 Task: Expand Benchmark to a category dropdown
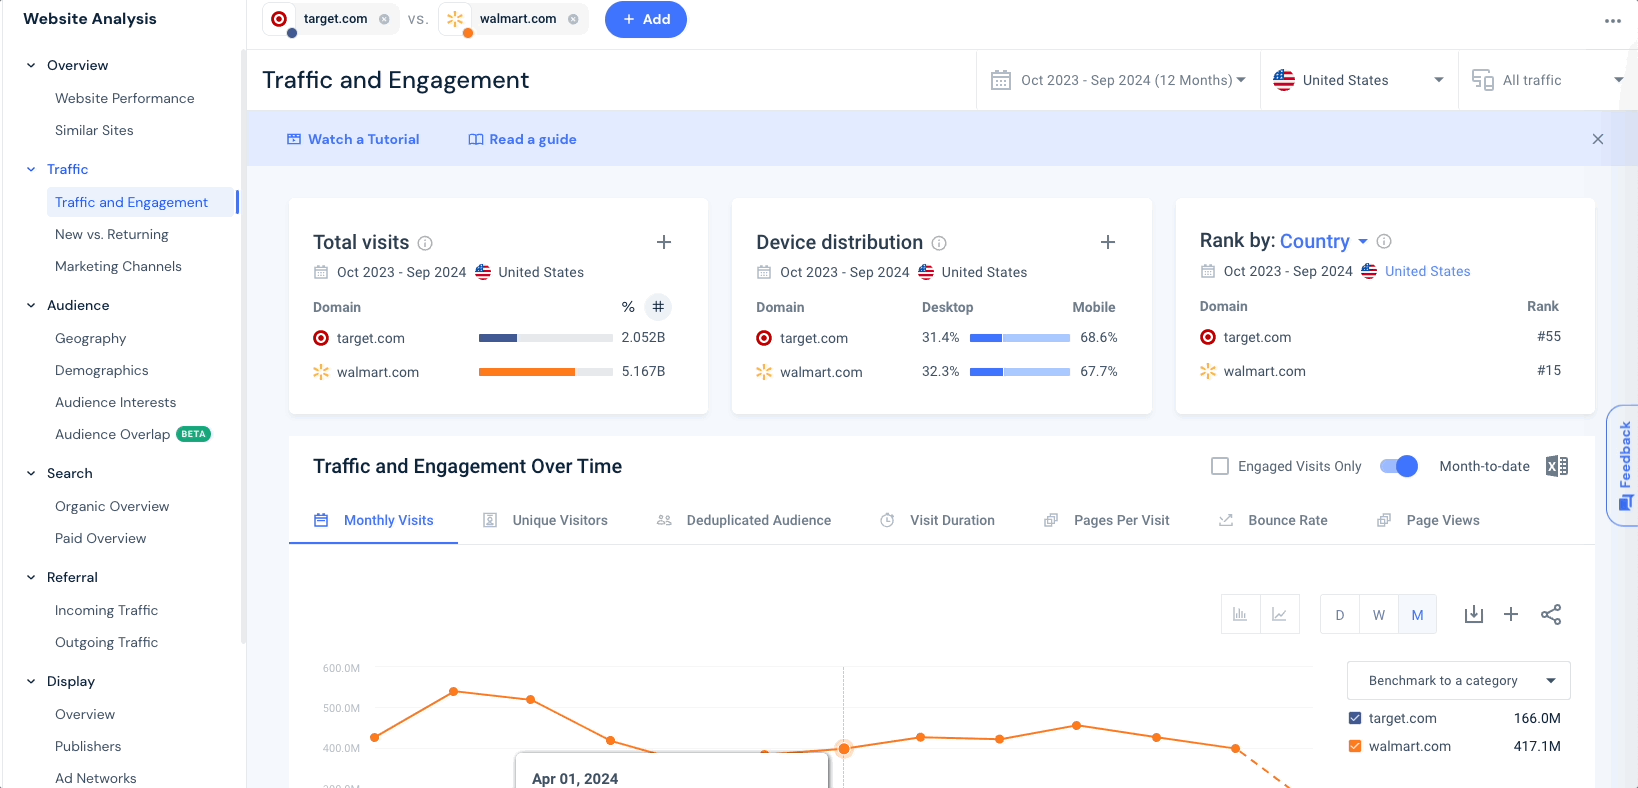pos(1458,680)
